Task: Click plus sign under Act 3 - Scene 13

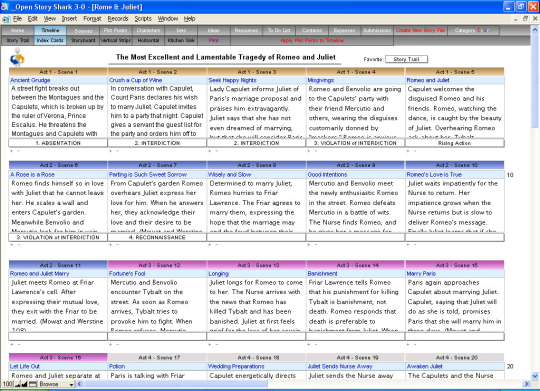Action: 209,344
